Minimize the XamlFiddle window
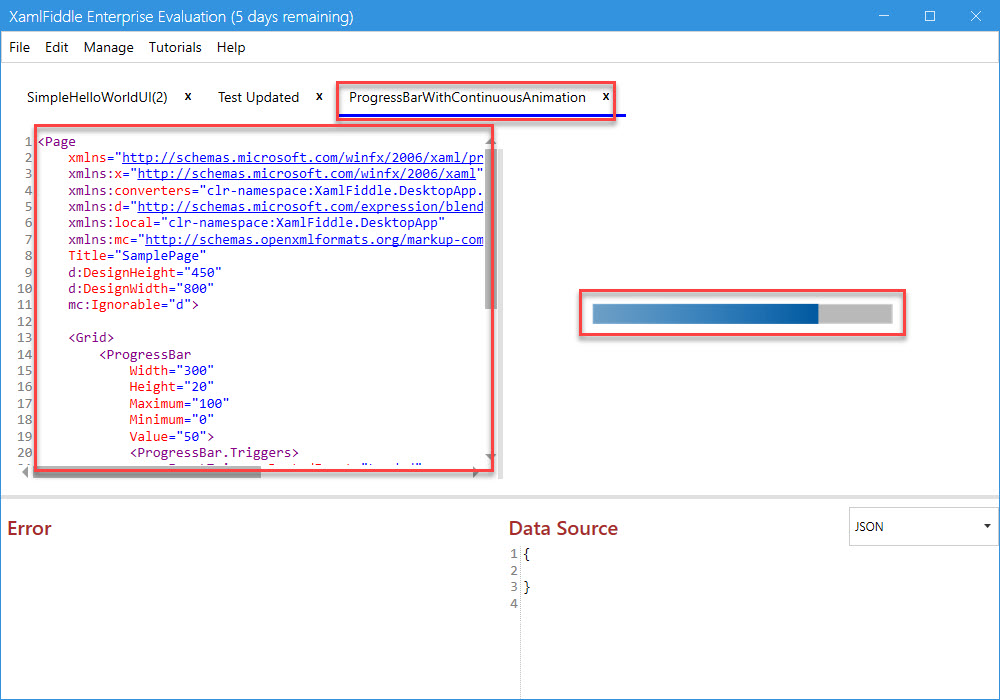This screenshot has height=700, width=1000. pos(884,16)
